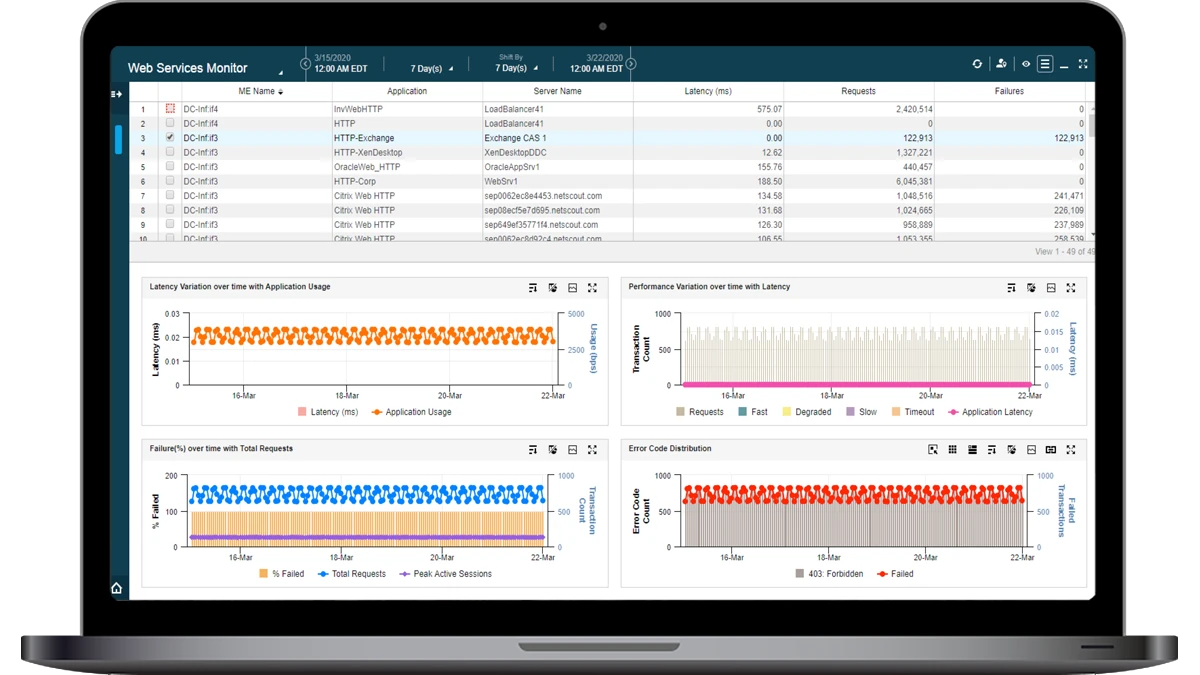This screenshot has width=1200, height=675.
Task: Click split view icon on Performance Variation panel
Action: [1051, 288]
